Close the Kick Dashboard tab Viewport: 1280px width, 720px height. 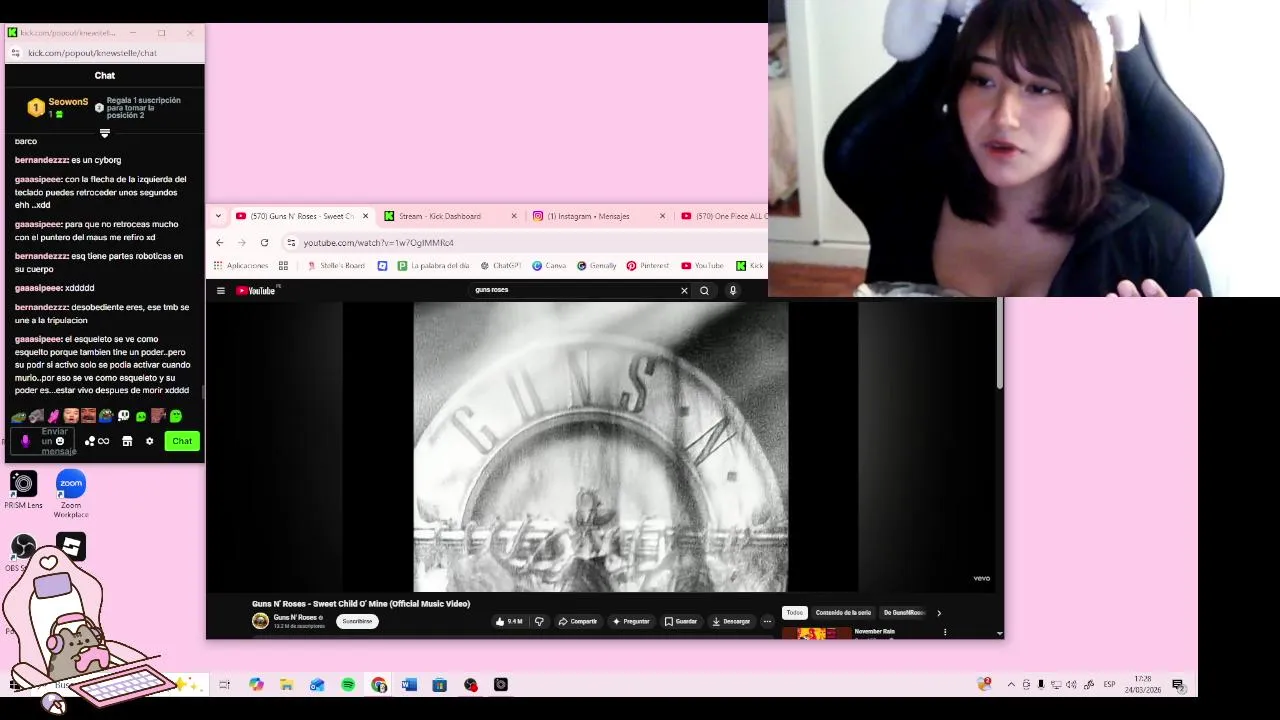click(x=514, y=216)
